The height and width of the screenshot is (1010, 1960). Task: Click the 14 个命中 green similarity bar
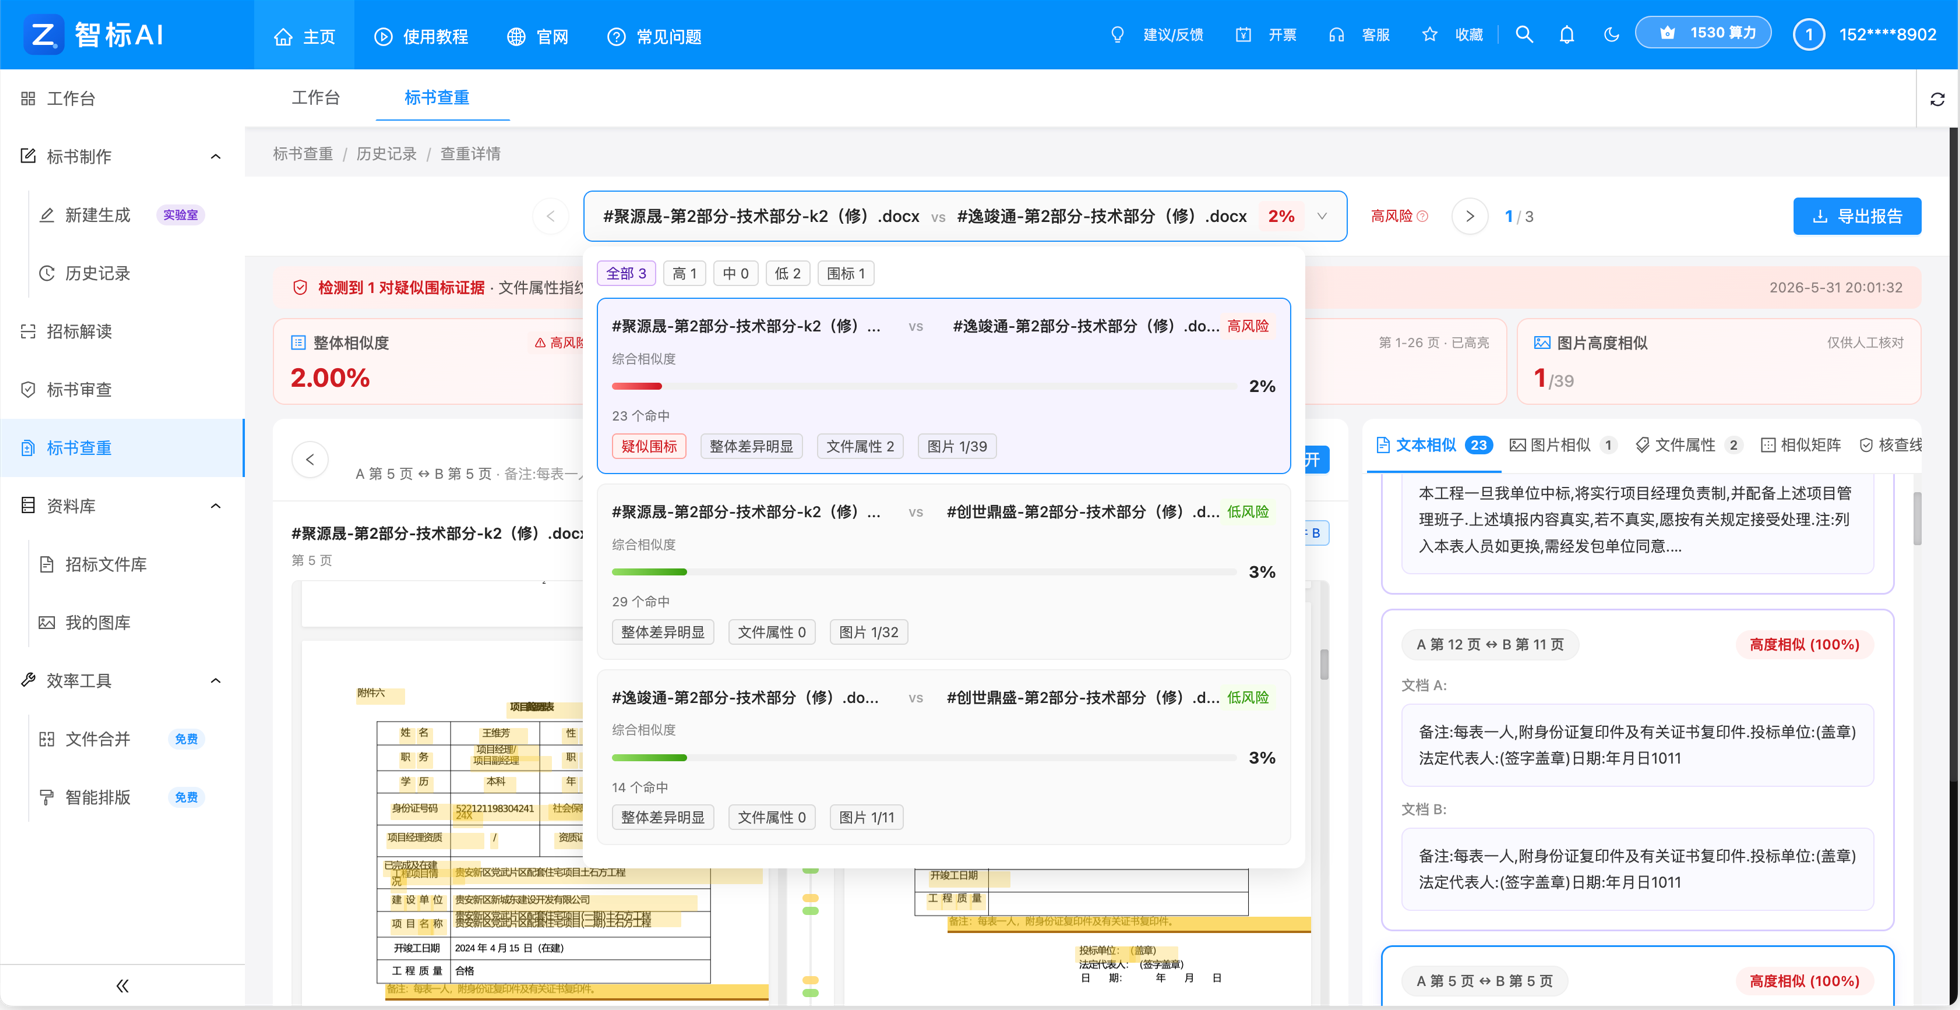[x=650, y=758]
